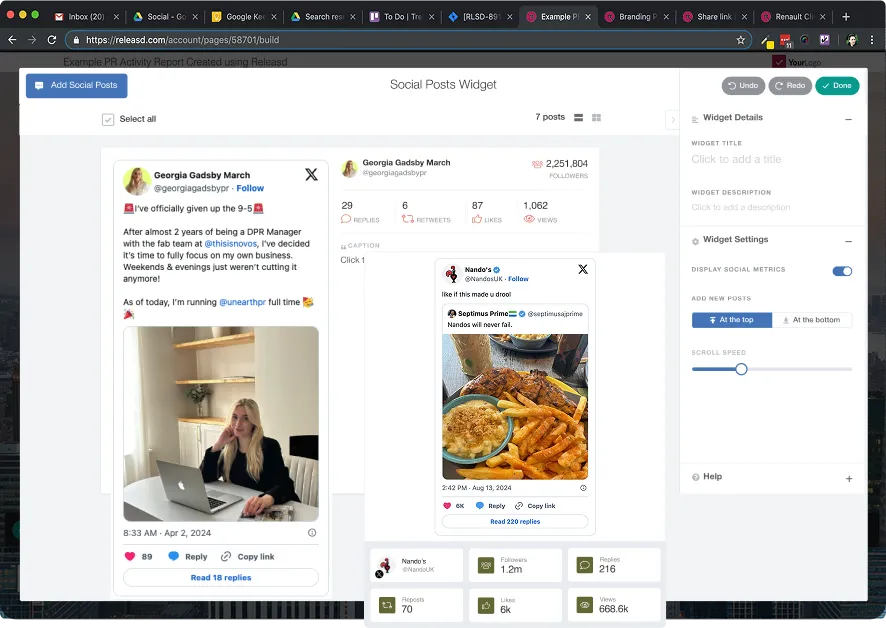Click the Replies 216 speech bubble icon
The height and width of the screenshot is (628, 886).
[x=583, y=565]
